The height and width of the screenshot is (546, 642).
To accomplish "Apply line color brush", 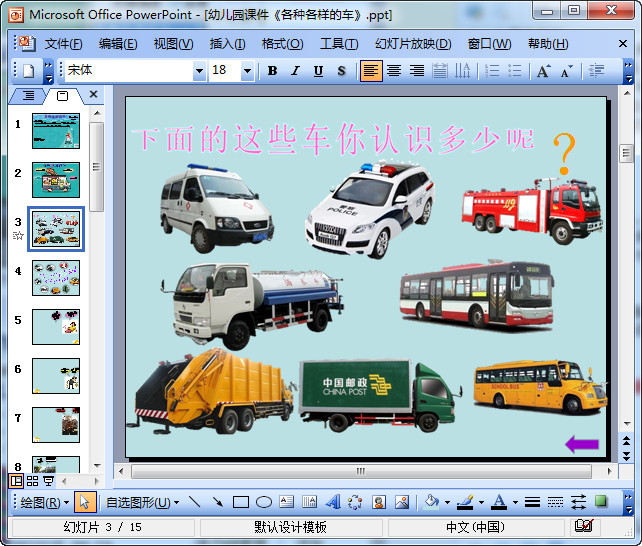I will click(x=465, y=502).
